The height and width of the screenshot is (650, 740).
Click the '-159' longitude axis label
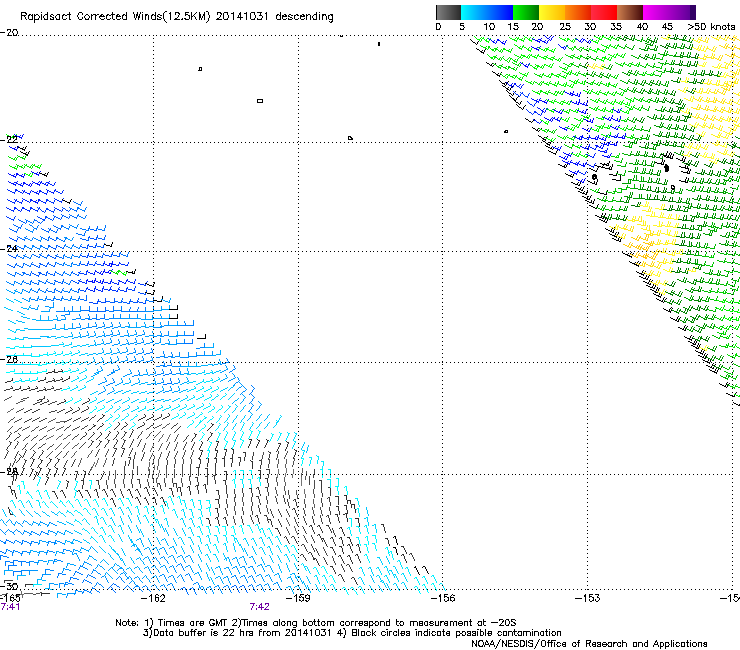click(x=298, y=598)
